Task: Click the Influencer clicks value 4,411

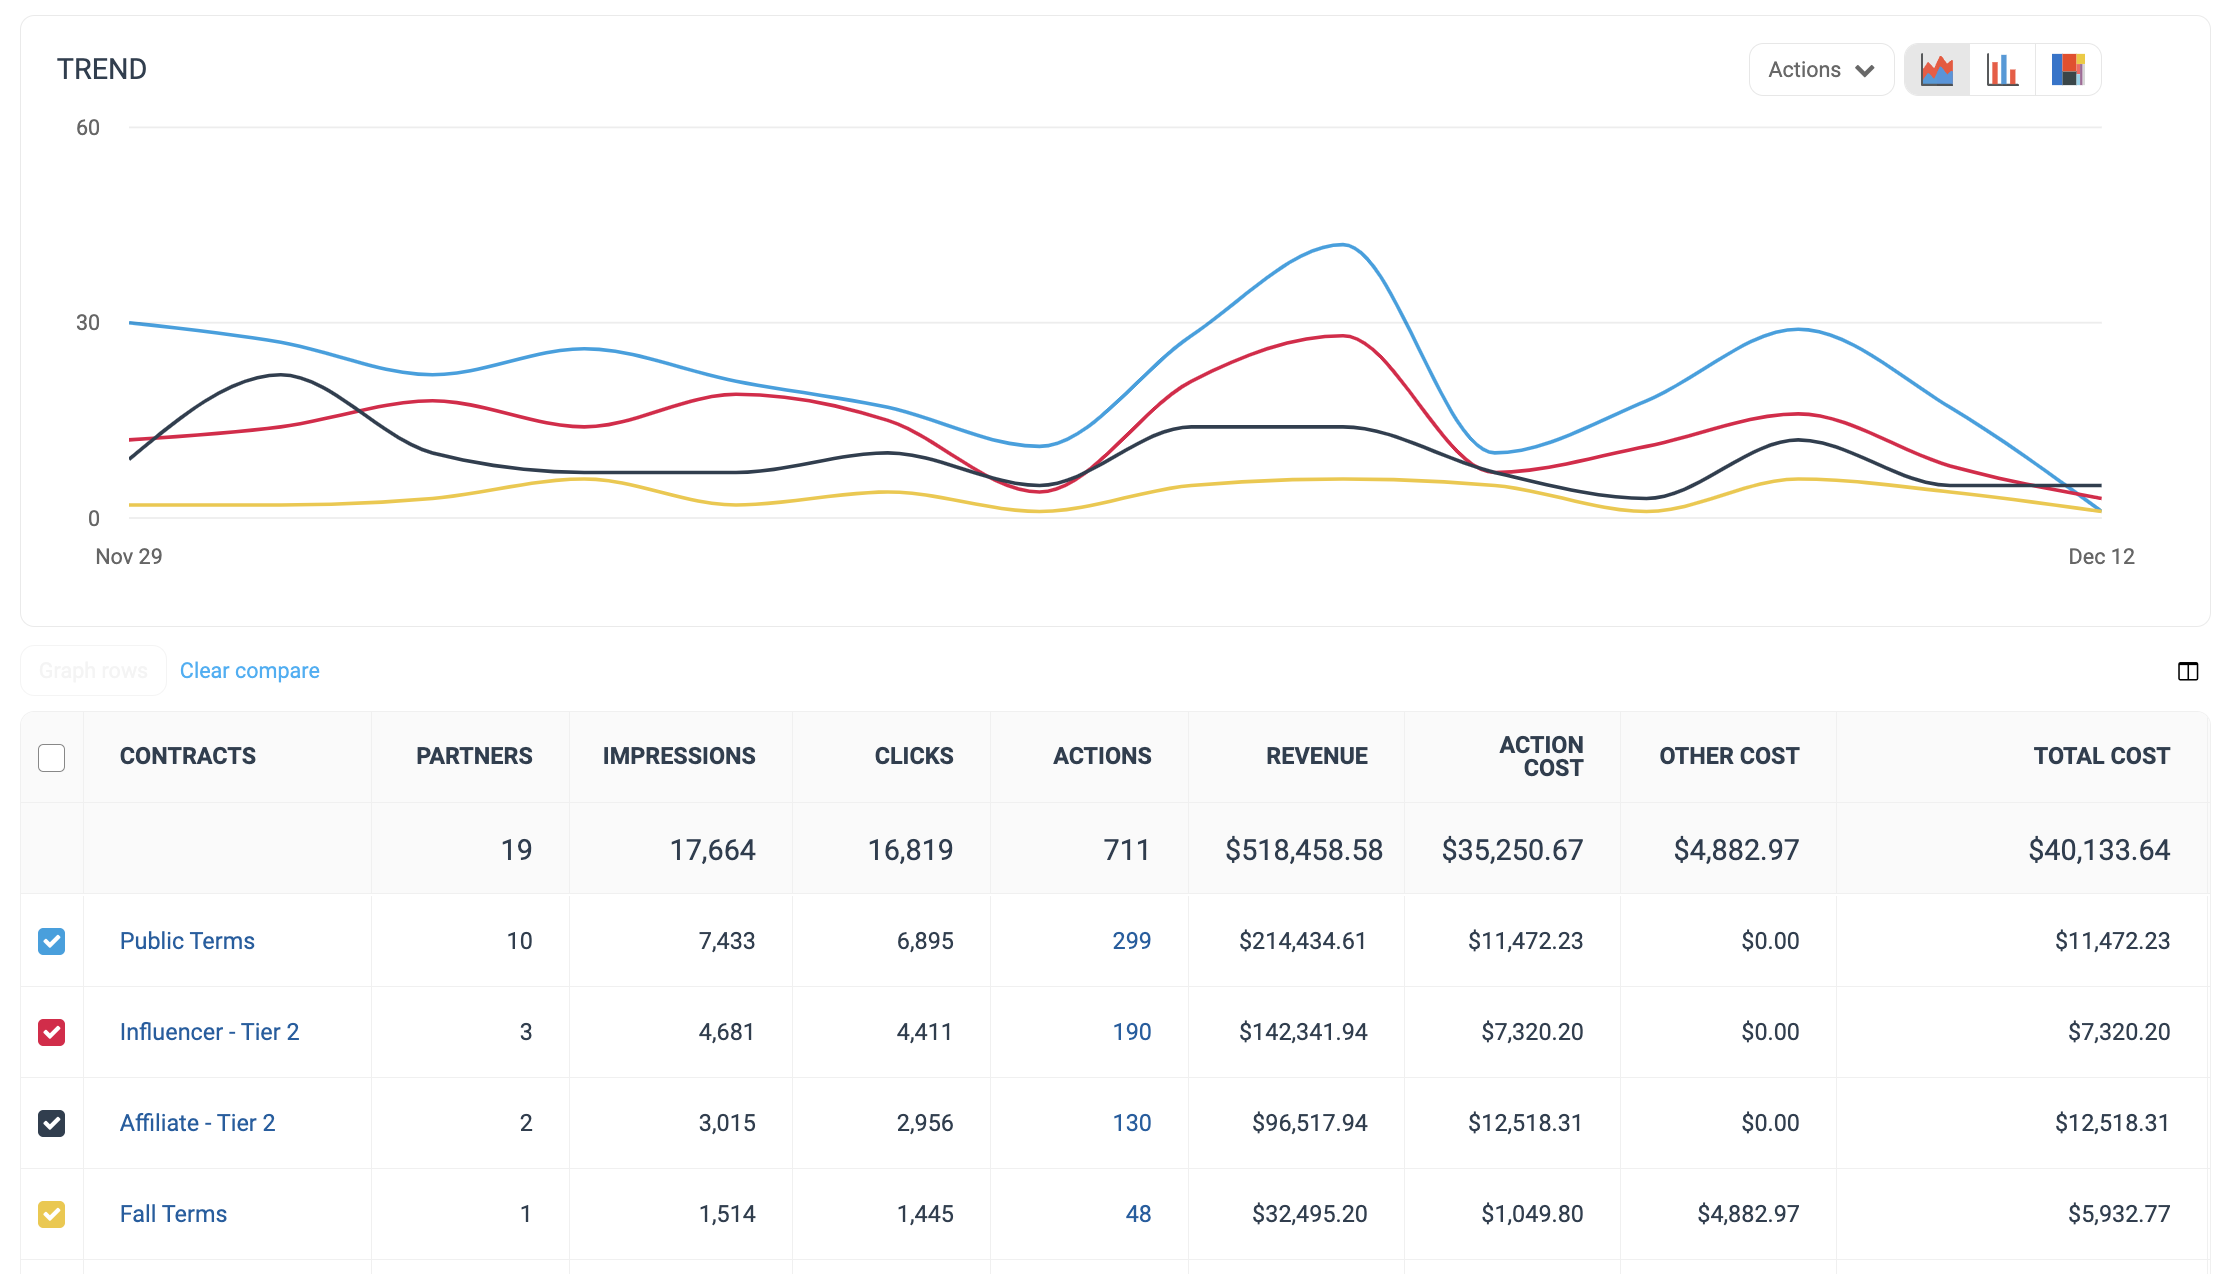Action: (x=925, y=1032)
